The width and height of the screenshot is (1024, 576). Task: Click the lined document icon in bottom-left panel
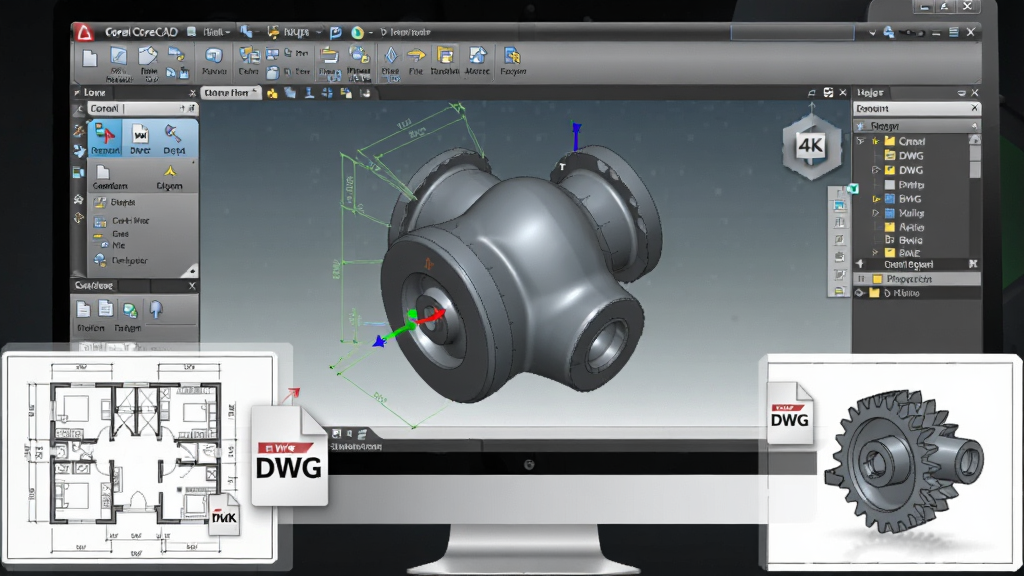point(105,309)
